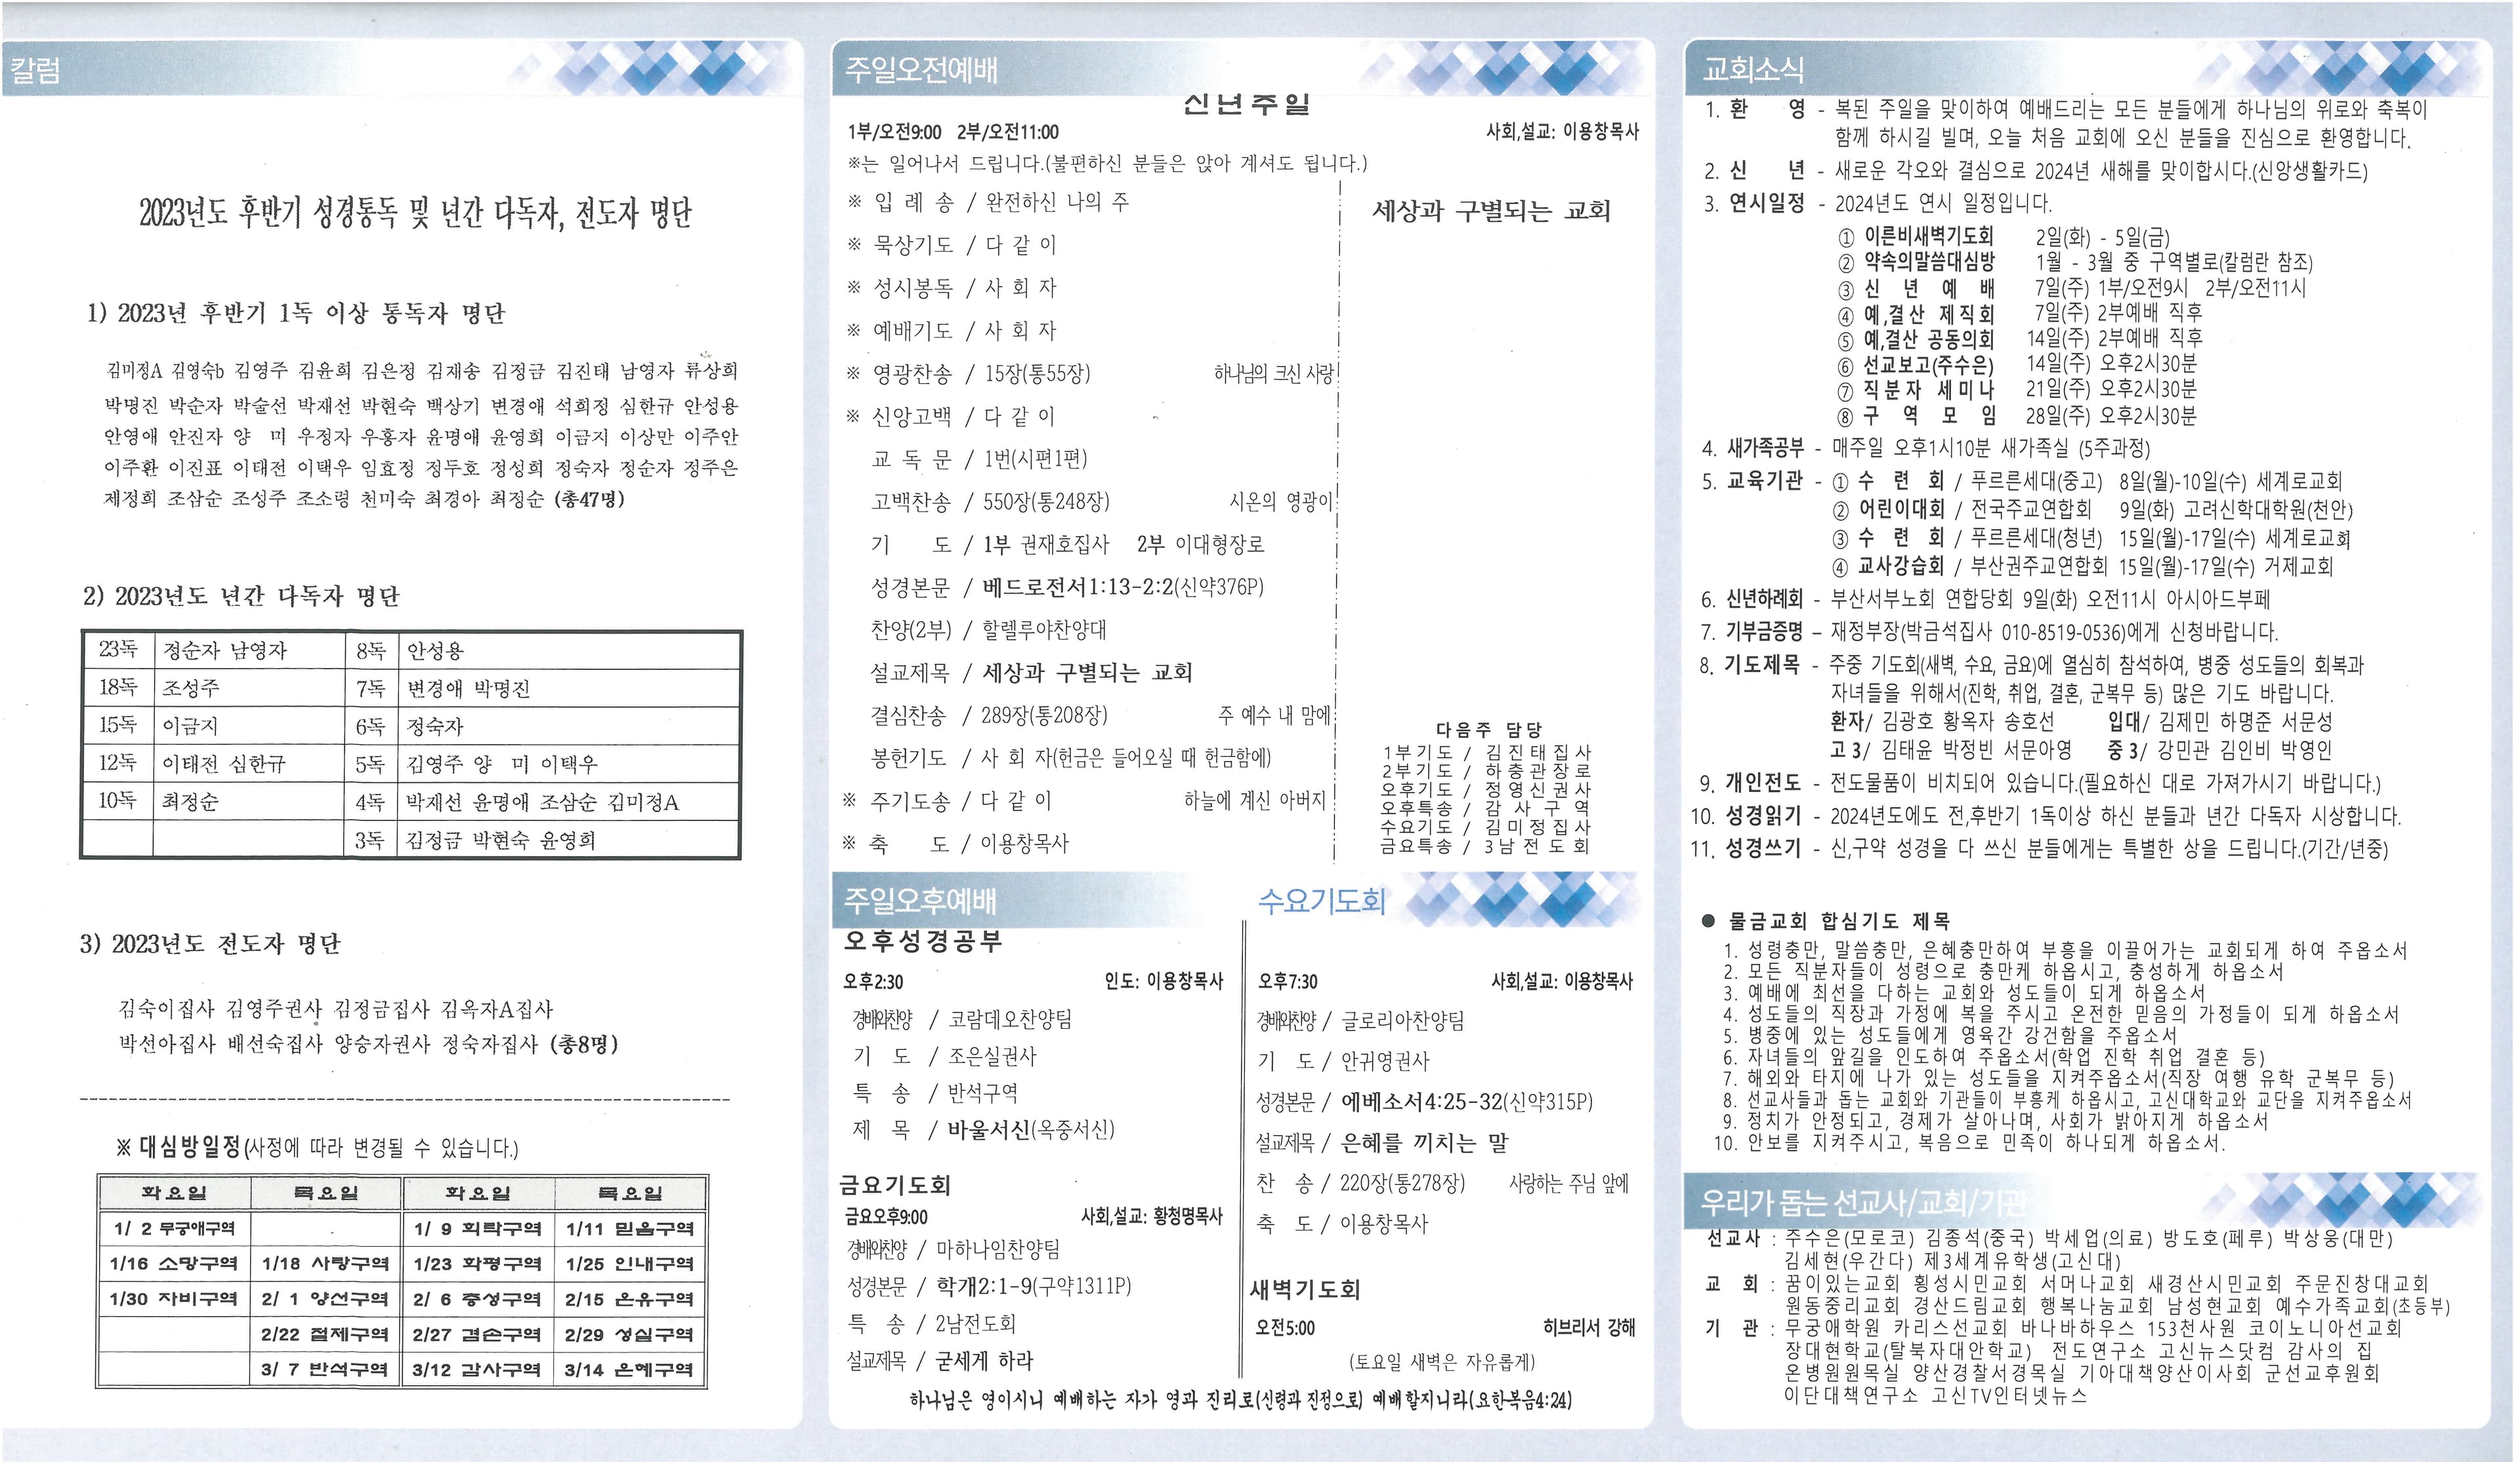2520x1462 pixels.
Task: Click the 주일오후예배 section header
Action: (x=920, y=901)
